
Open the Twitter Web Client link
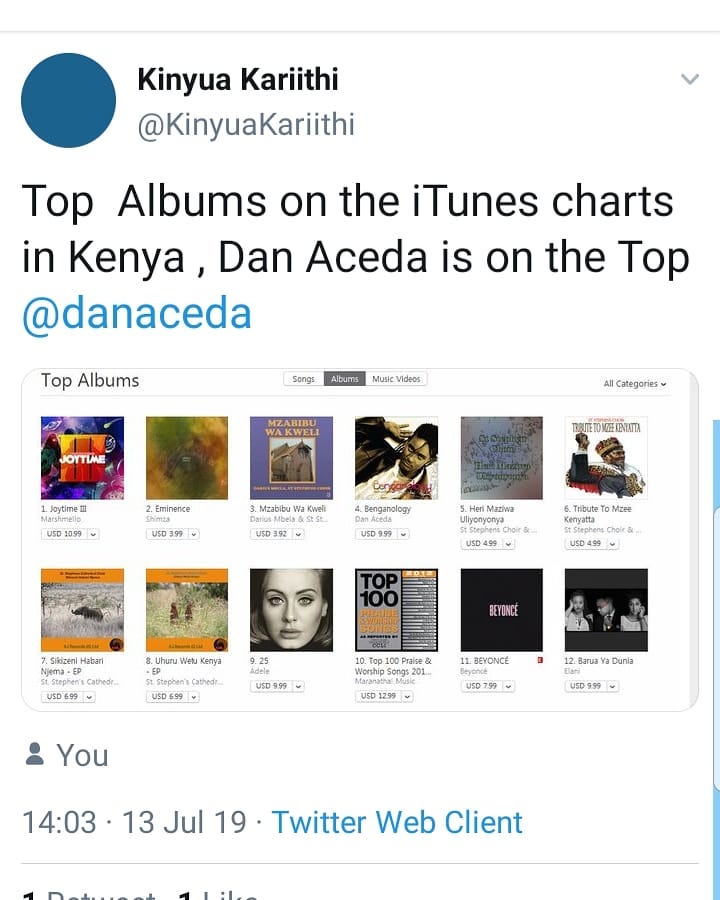click(x=397, y=822)
